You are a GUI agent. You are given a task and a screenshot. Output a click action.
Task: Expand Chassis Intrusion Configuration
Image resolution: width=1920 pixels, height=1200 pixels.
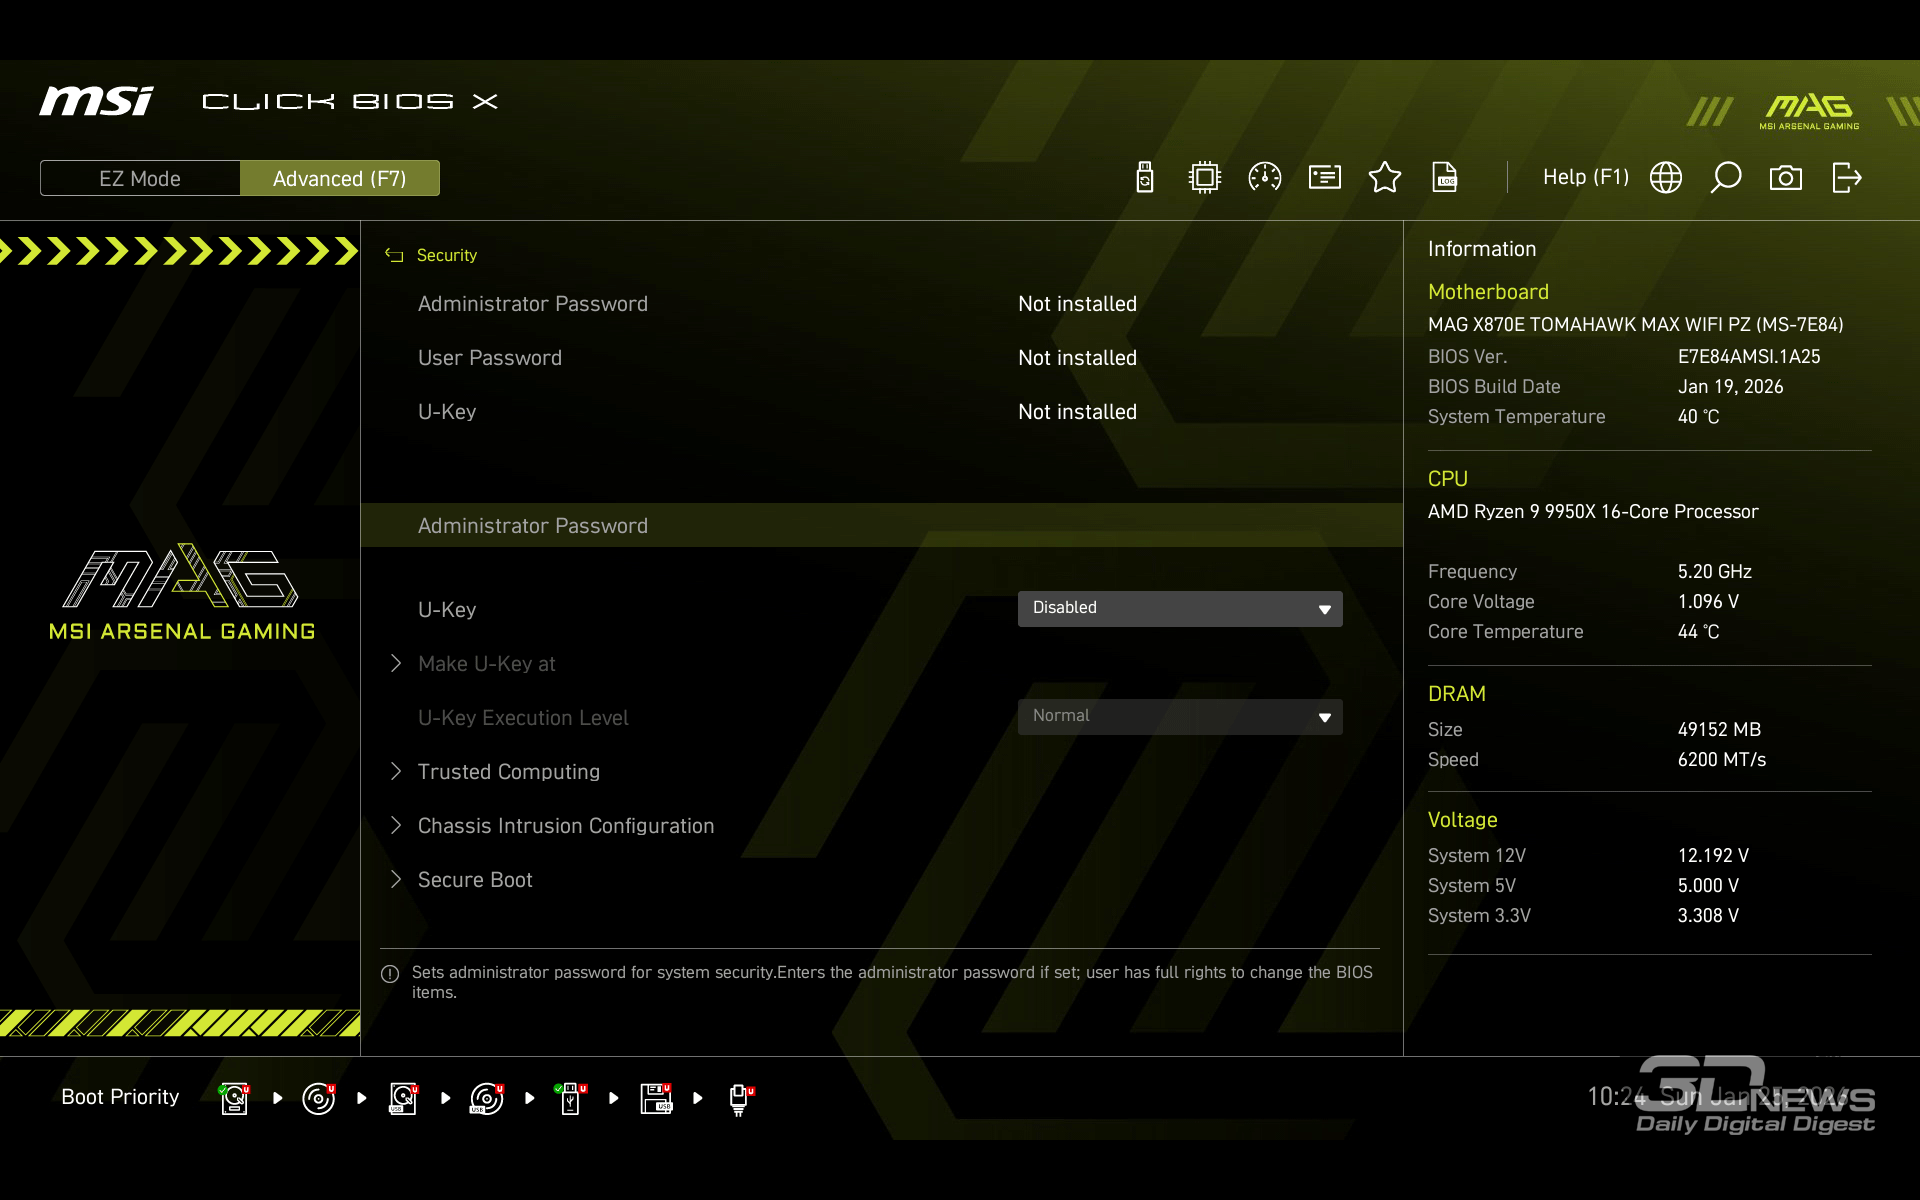click(565, 826)
